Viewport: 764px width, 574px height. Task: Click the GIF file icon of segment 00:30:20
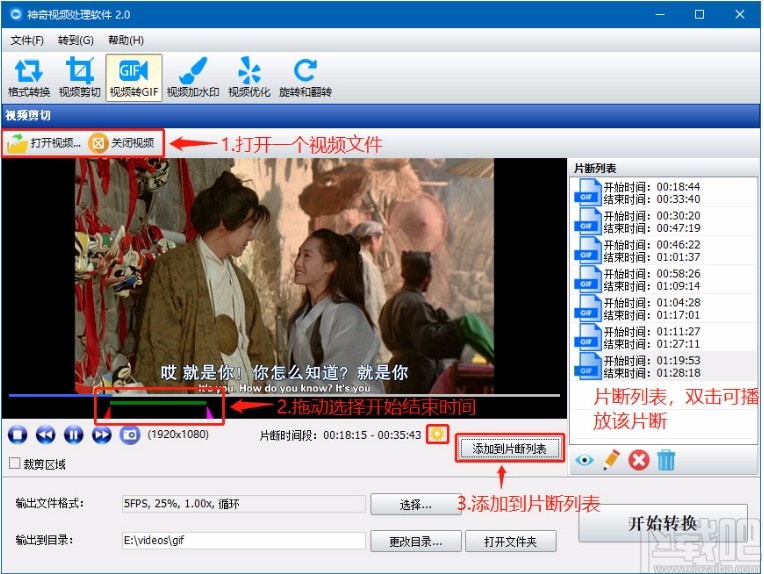pos(588,222)
